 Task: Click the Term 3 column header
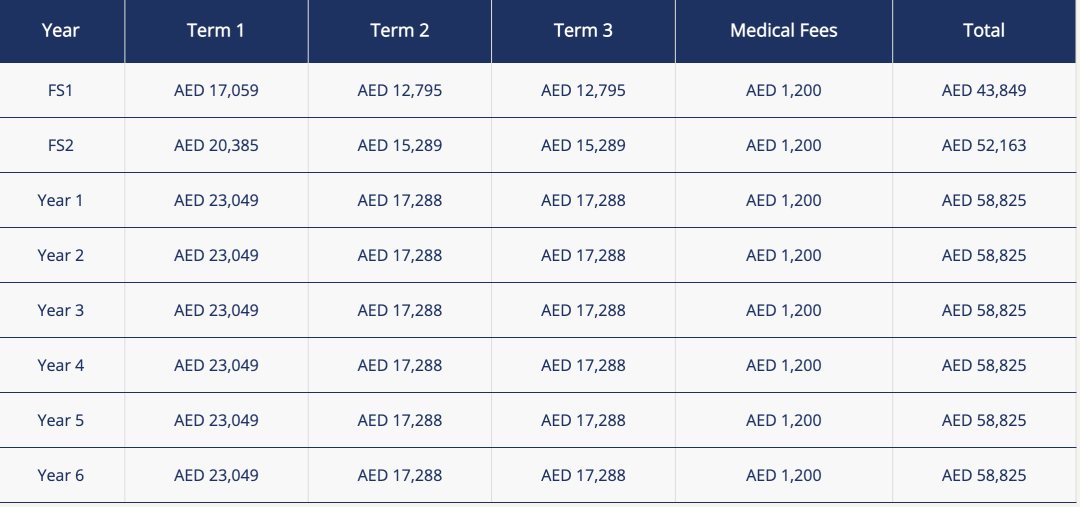click(x=583, y=30)
